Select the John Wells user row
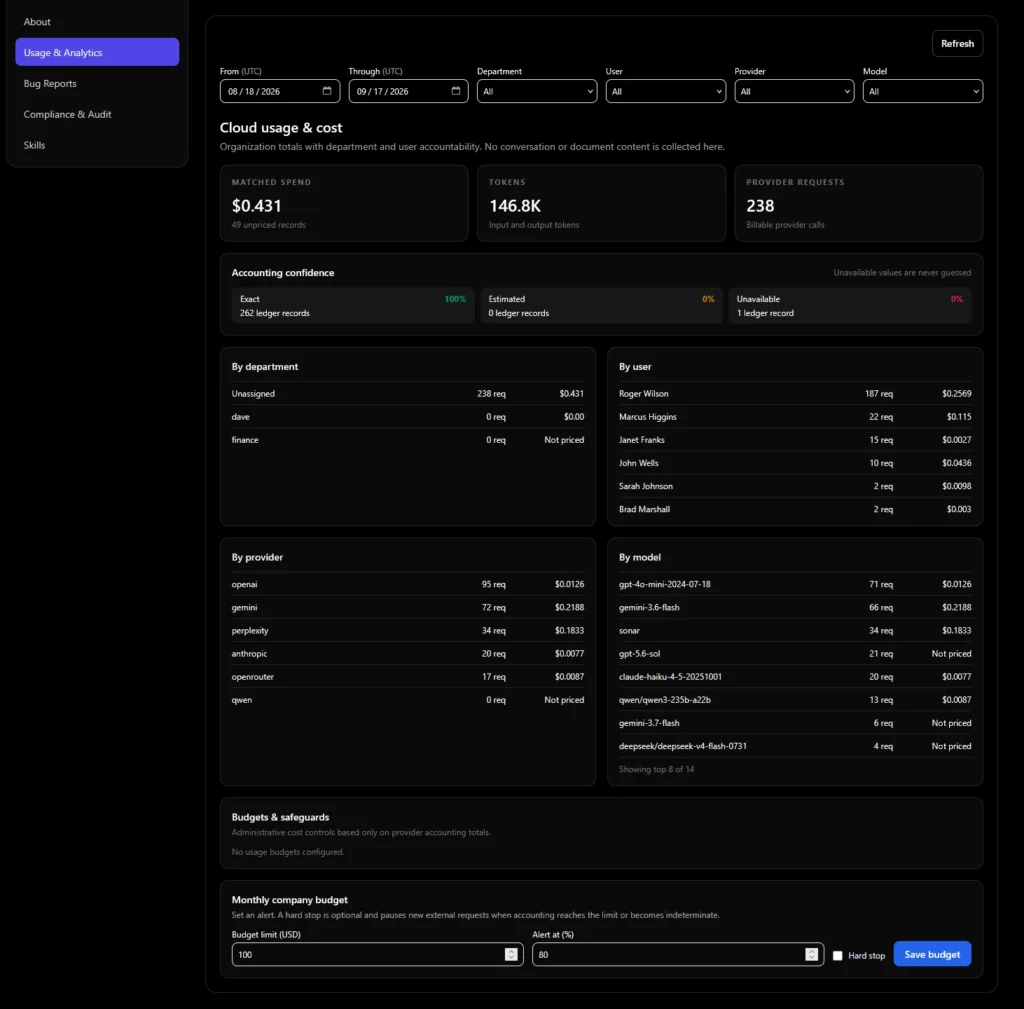This screenshot has height=1009, width=1024. click(x=795, y=463)
